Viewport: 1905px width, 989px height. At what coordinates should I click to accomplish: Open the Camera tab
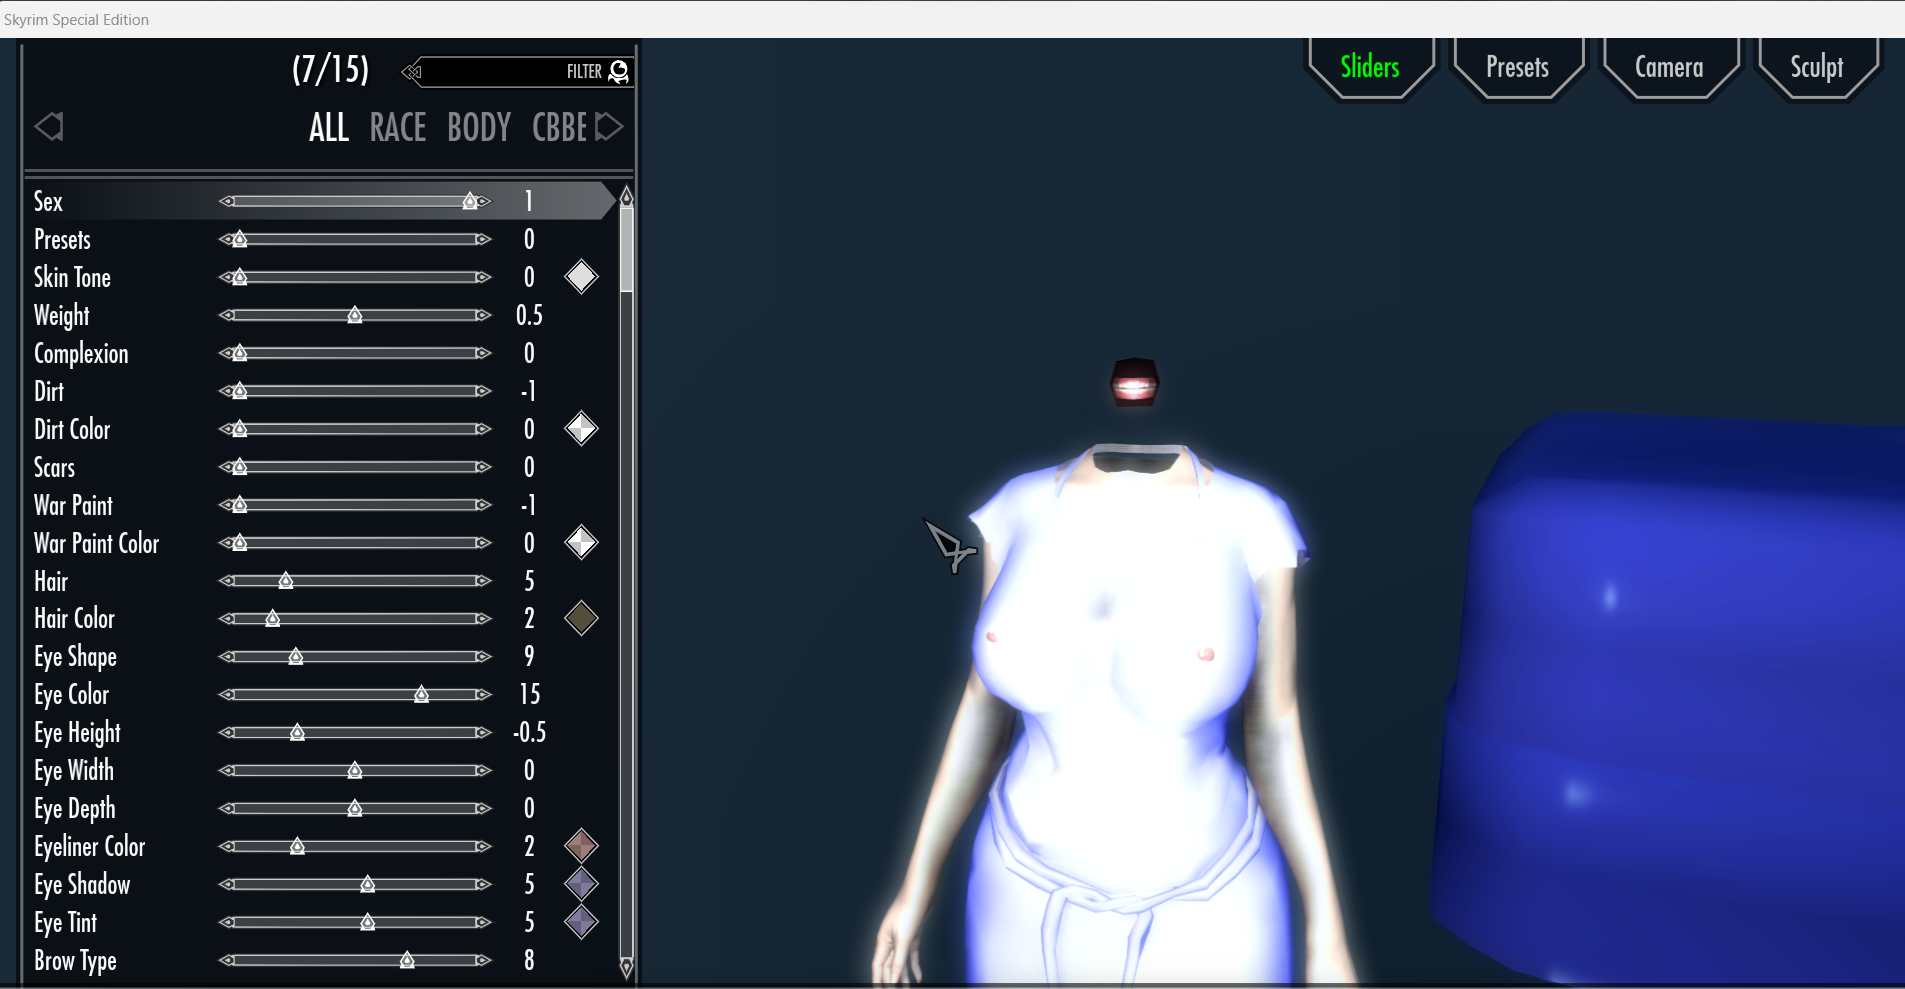point(1669,67)
